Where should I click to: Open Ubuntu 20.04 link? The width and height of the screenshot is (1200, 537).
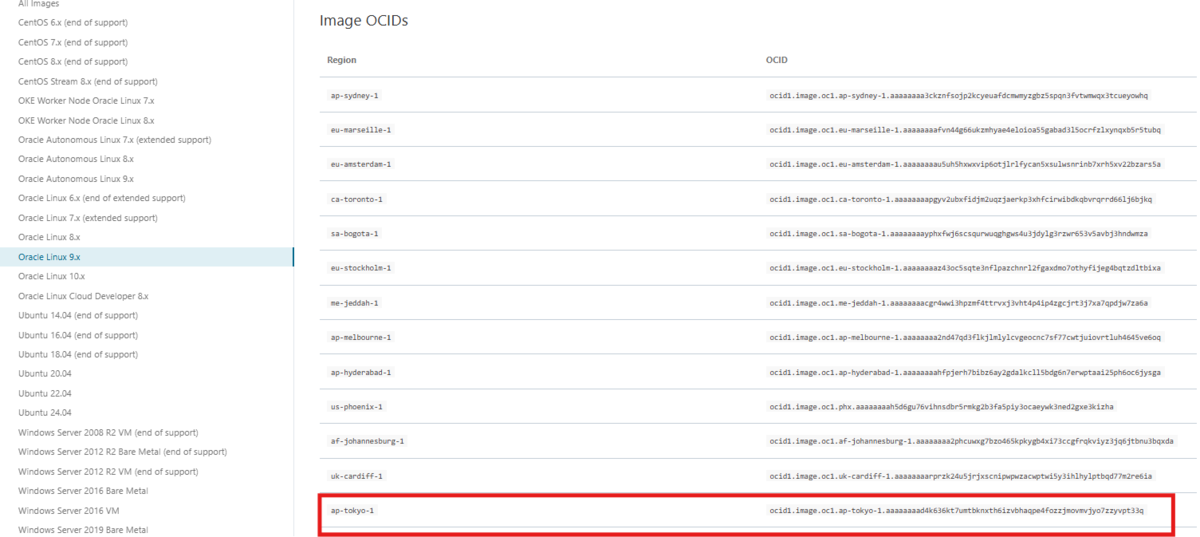(x=45, y=374)
